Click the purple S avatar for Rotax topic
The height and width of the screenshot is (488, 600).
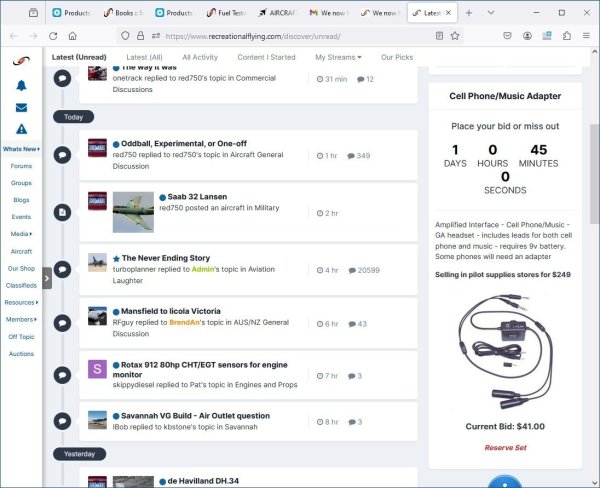pos(97,369)
